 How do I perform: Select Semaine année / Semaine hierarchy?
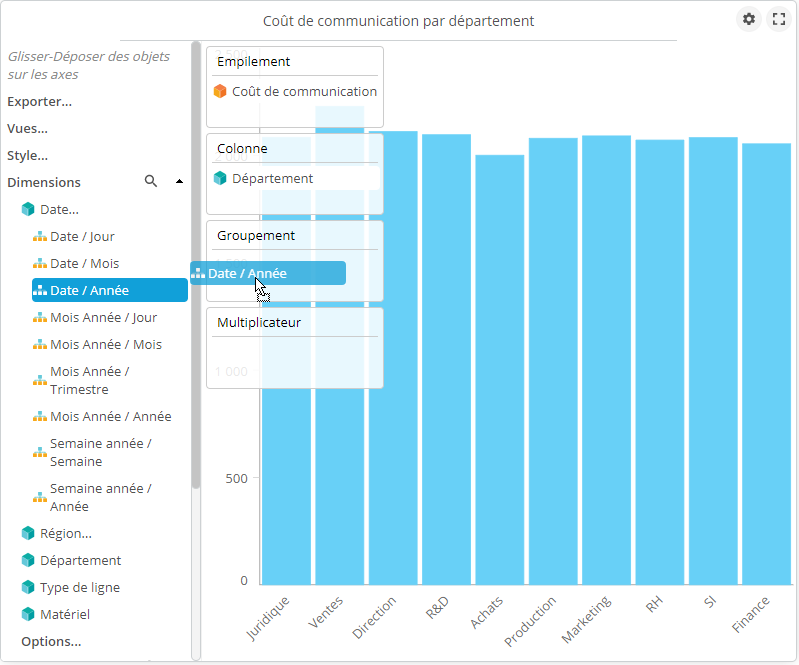coord(100,452)
